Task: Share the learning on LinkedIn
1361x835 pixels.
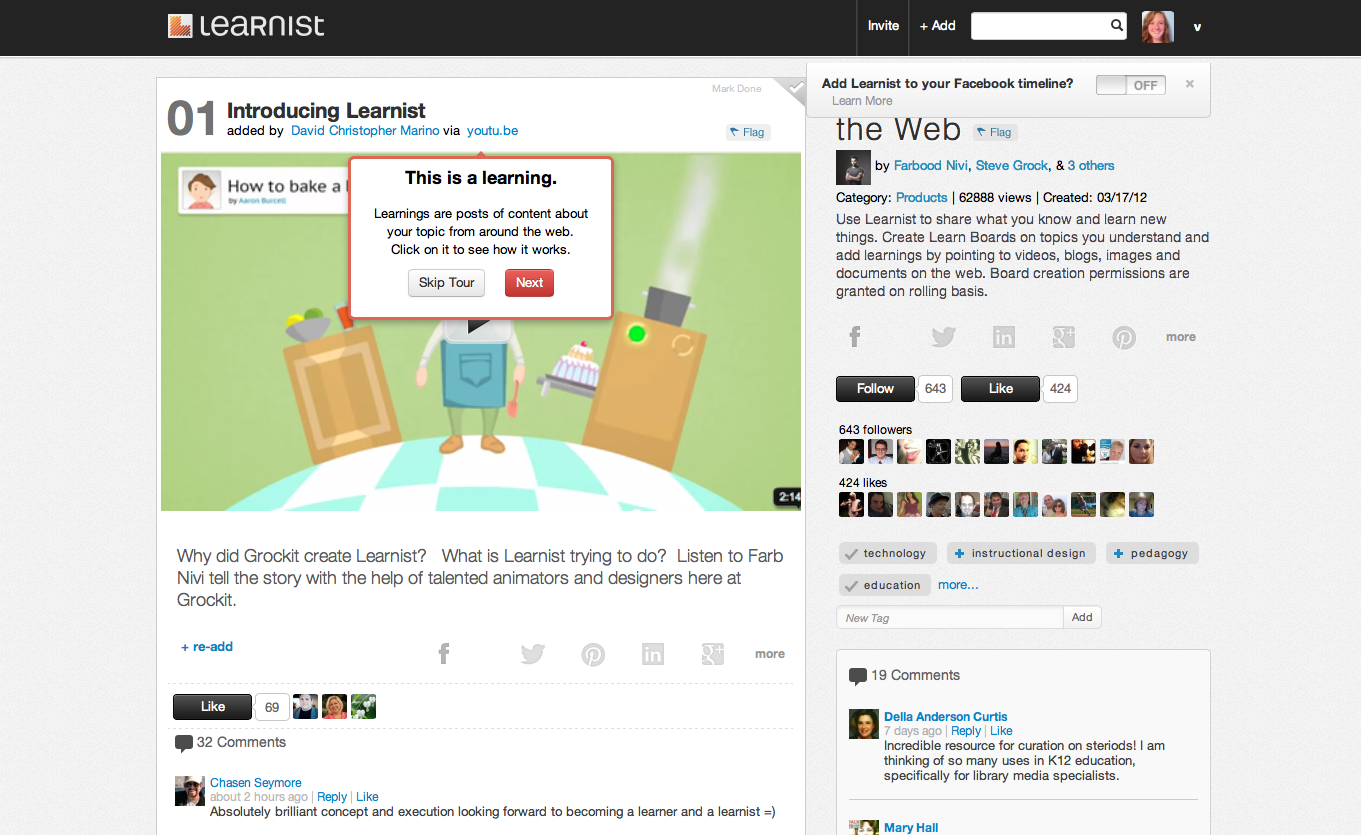Action: 653,654
